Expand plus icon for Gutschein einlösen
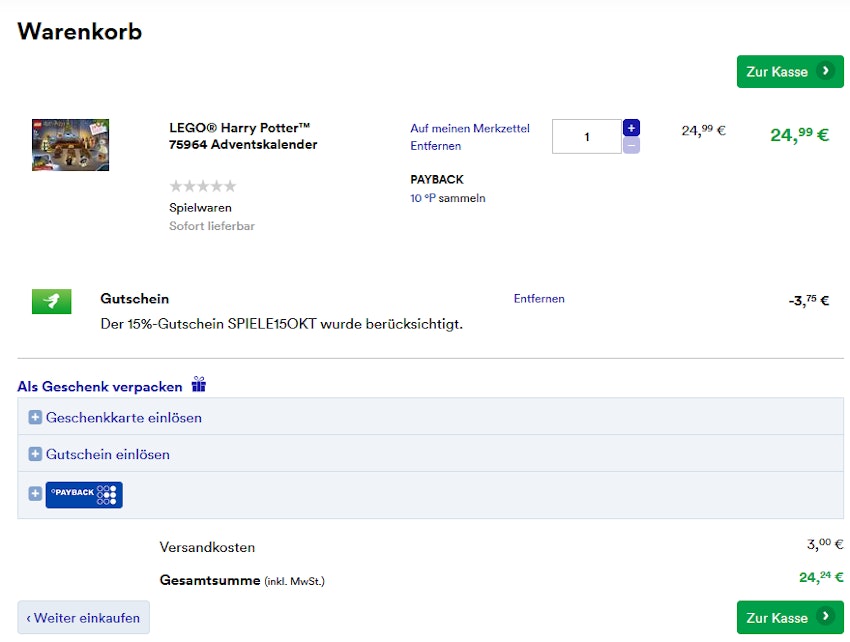This screenshot has height=642, width=850. click(x=35, y=455)
